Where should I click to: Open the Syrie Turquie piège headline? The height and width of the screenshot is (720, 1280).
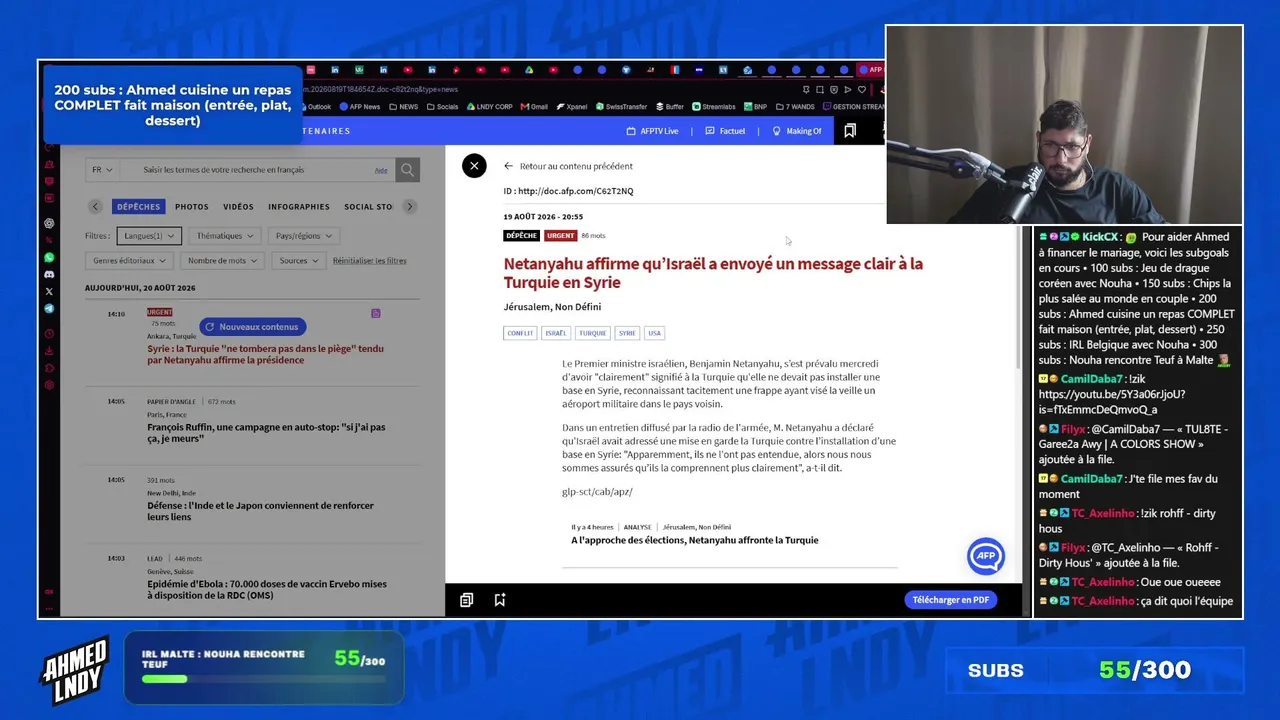pos(266,354)
